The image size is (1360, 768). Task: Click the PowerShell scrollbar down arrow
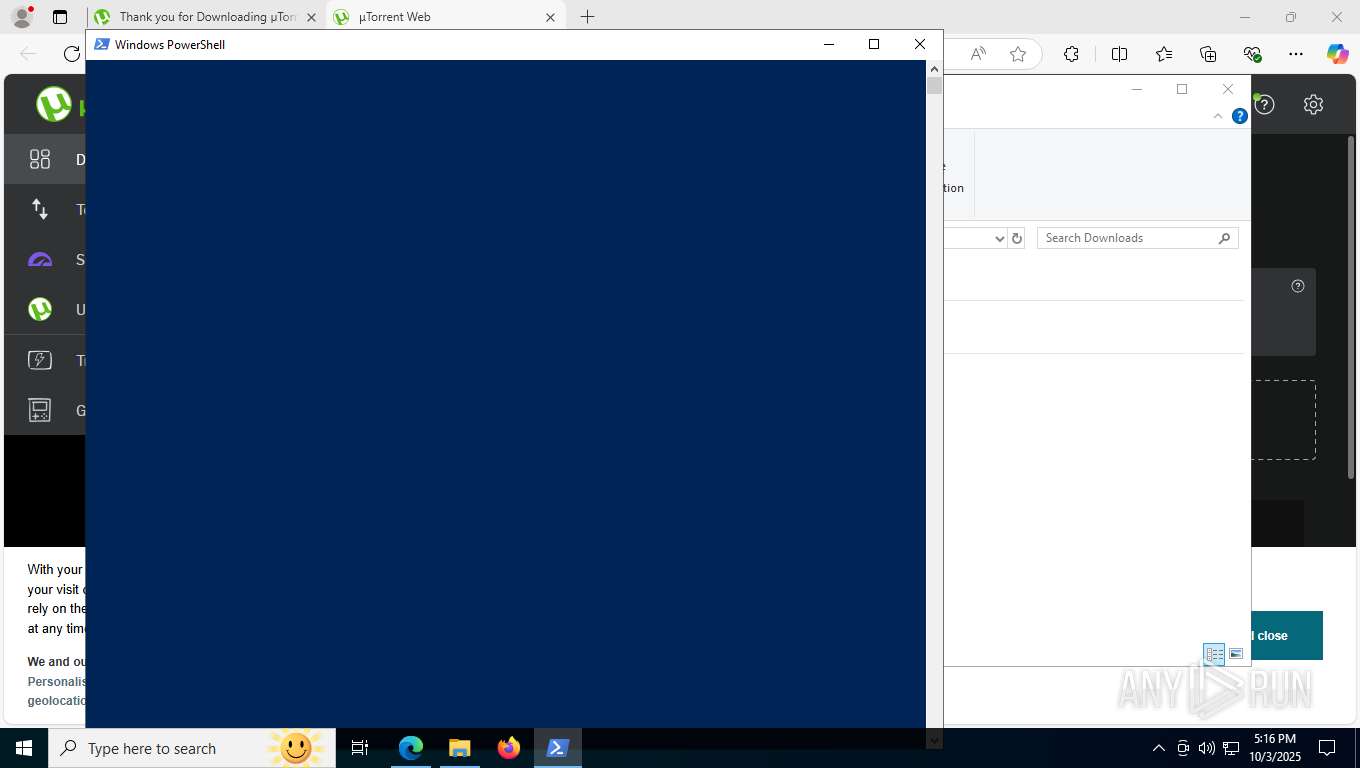[x=934, y=740]
